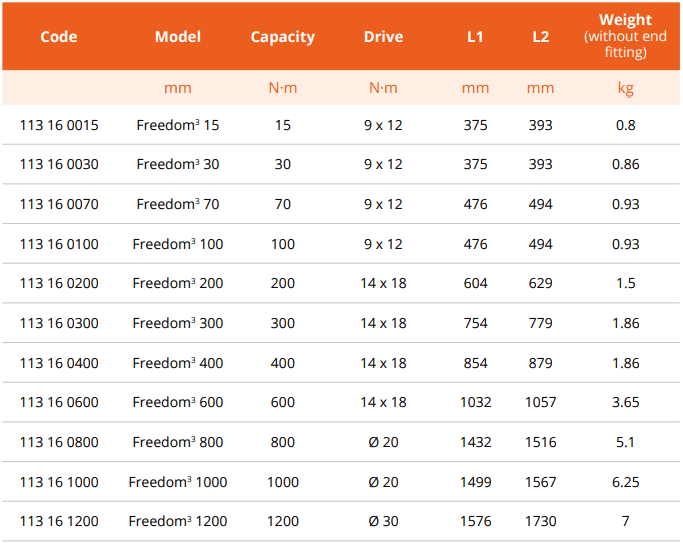Image resolution: width=683 pixels, height=543 pixels.
Task: Click the Code column header
Action: click(x=59, y=37)
